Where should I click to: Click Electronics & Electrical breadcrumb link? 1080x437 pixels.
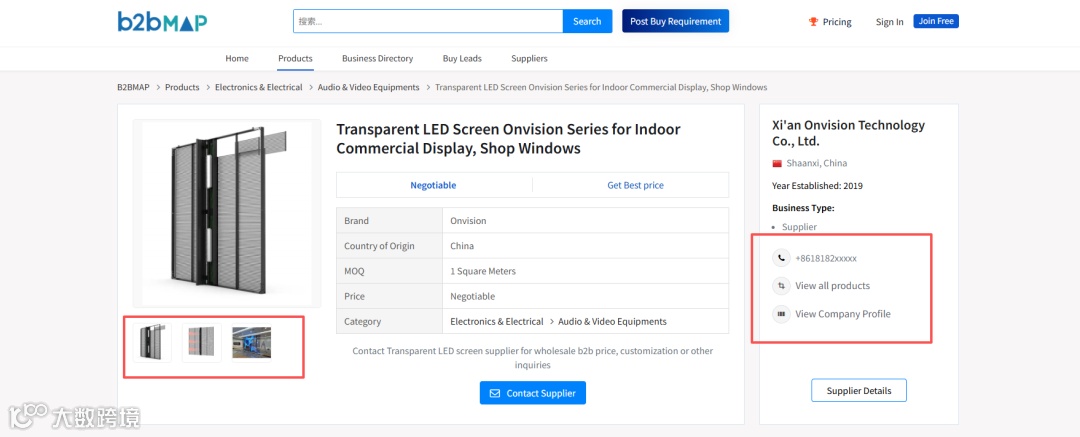click(258, 88)
